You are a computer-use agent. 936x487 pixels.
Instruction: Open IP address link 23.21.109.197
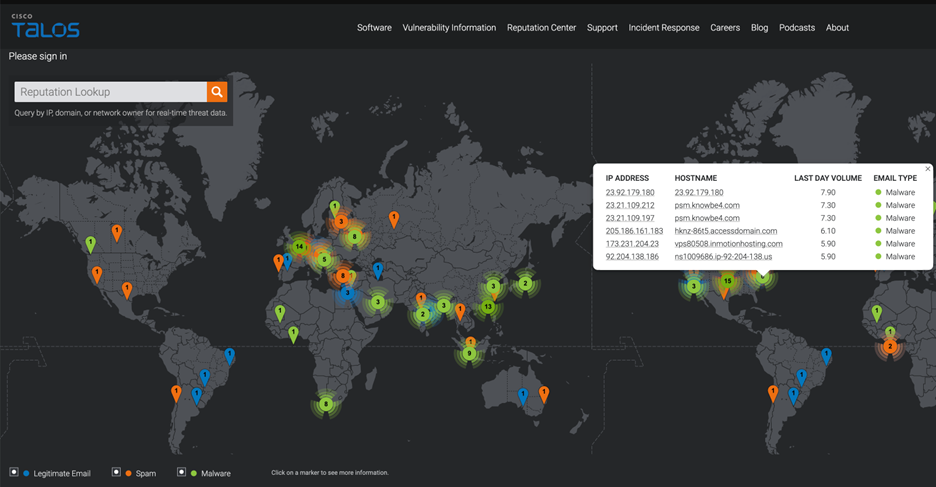(x=630, y=218)
